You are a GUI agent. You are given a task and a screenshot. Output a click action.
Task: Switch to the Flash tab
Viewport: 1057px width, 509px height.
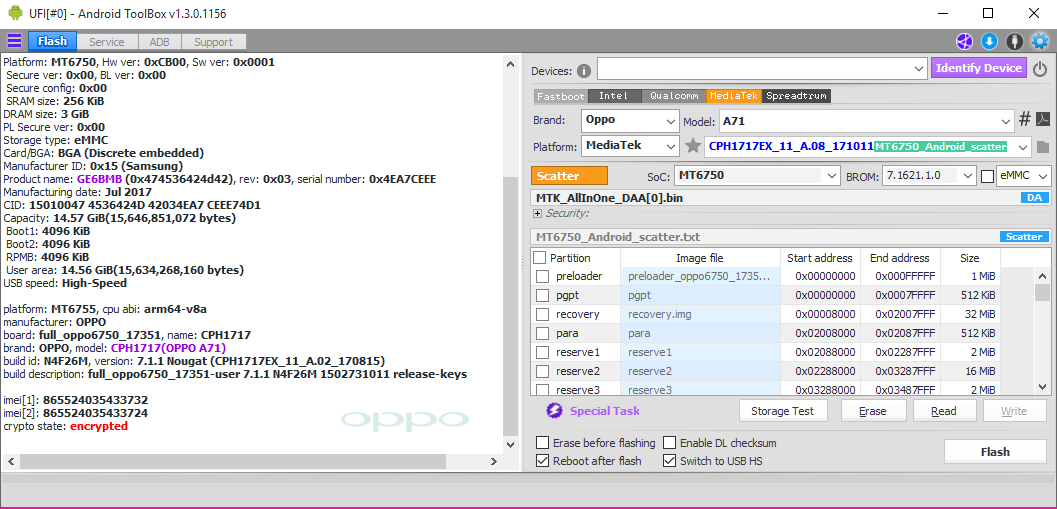pos(52,41)
